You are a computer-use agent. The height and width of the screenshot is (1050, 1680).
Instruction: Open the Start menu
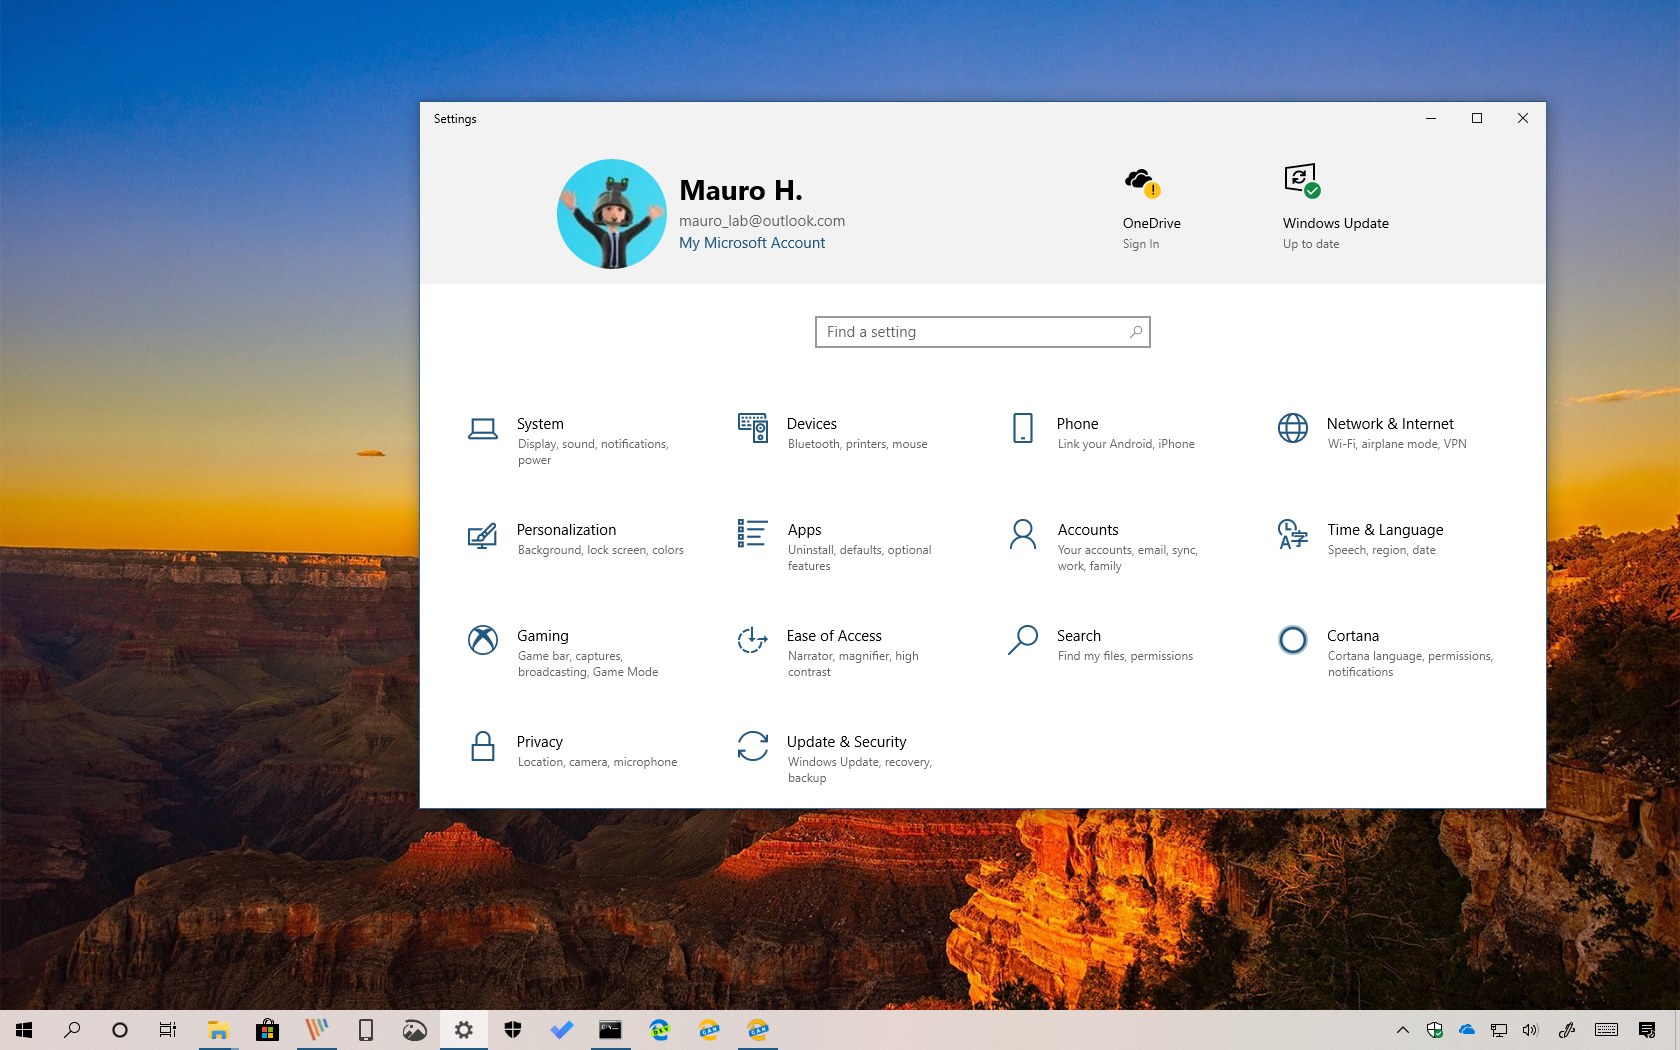tap(23, 1029)
